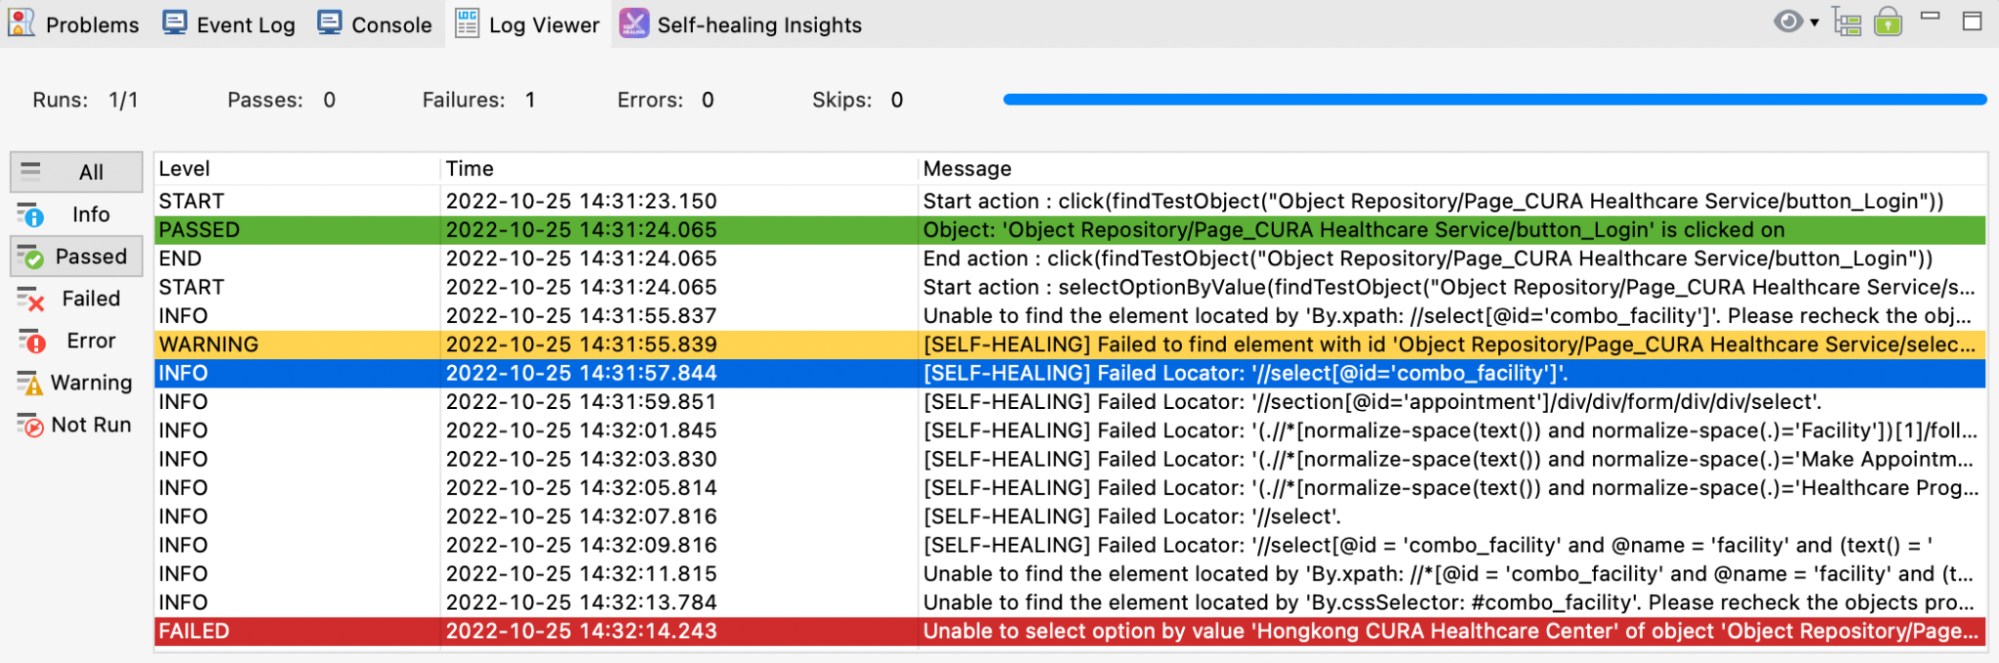Toggle the green scroll lock icon
Viewport: 1999px width, 663px height.
point(1888,21)
